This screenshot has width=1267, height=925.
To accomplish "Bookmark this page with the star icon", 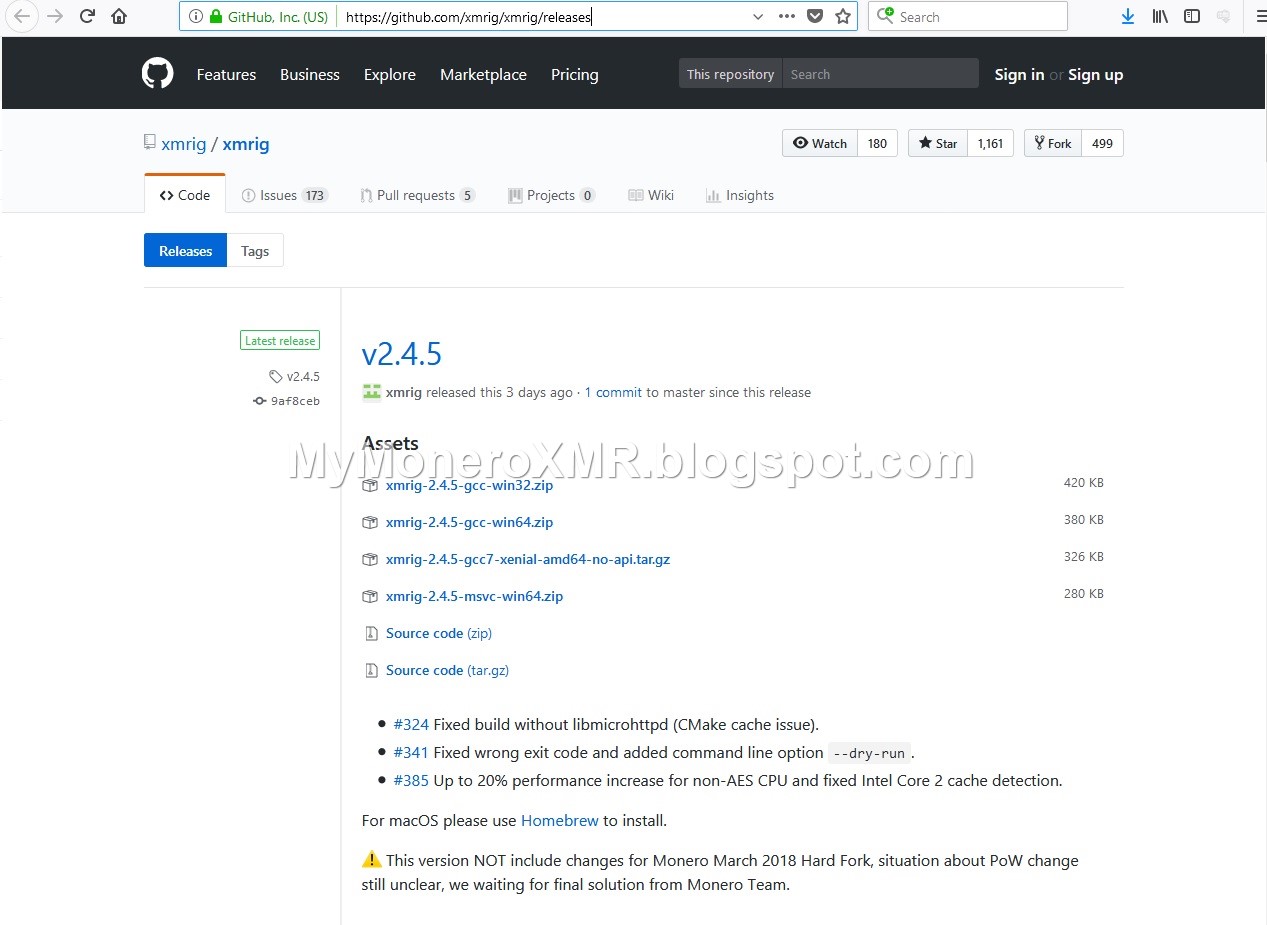I will coord(843,16).
